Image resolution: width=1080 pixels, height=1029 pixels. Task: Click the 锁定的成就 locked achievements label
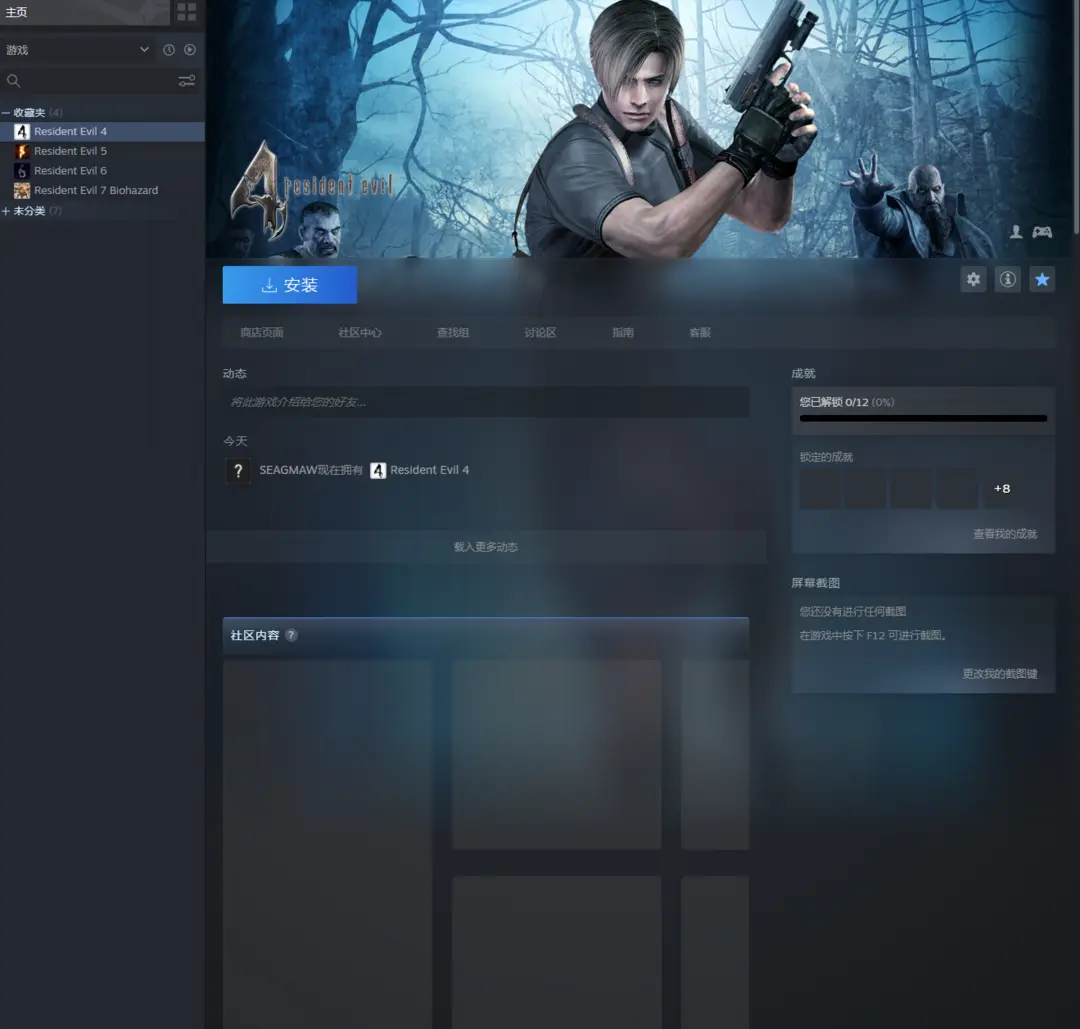(x=827, y=457)
